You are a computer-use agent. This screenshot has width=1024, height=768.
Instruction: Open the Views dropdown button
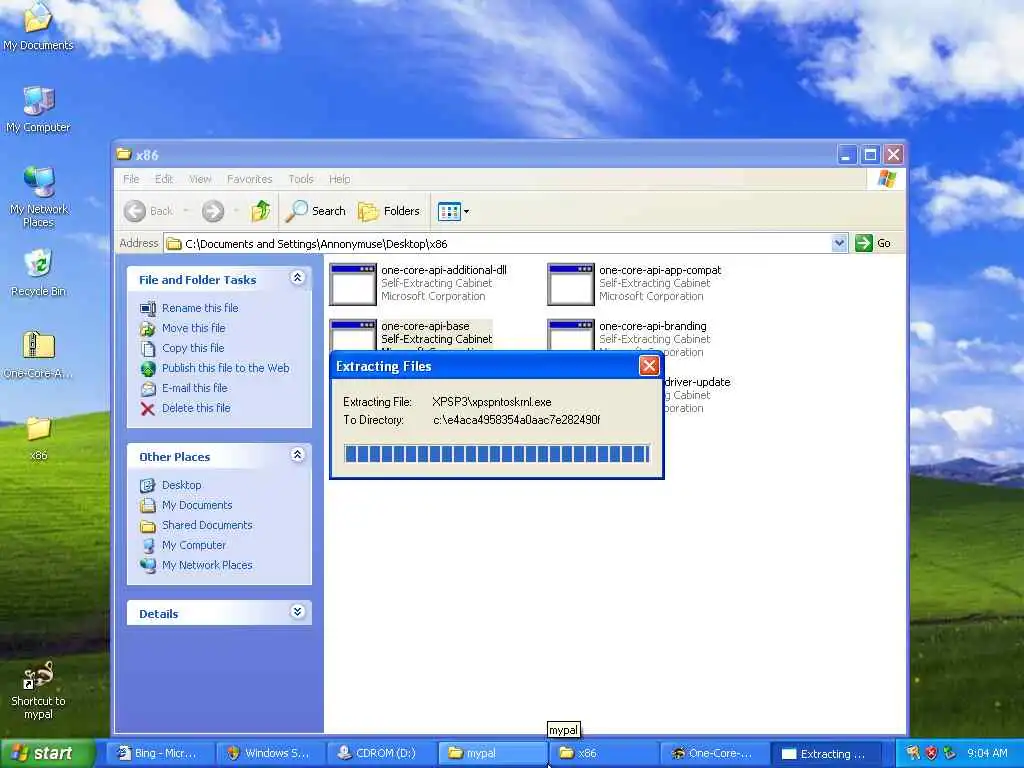tap(453, 211)
